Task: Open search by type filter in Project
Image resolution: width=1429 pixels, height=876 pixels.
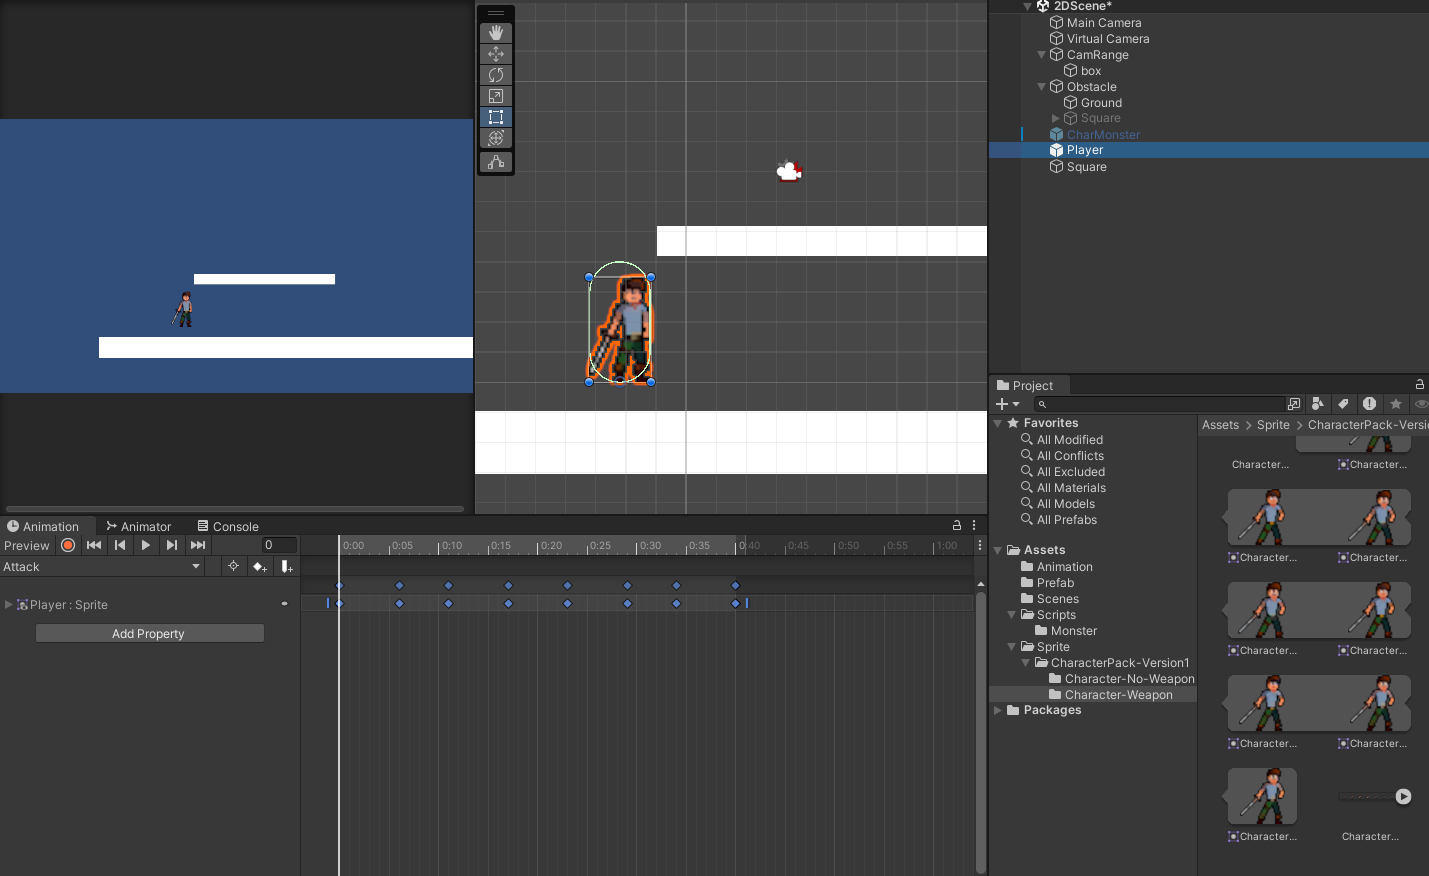Action: click(x=1318, y=404)
